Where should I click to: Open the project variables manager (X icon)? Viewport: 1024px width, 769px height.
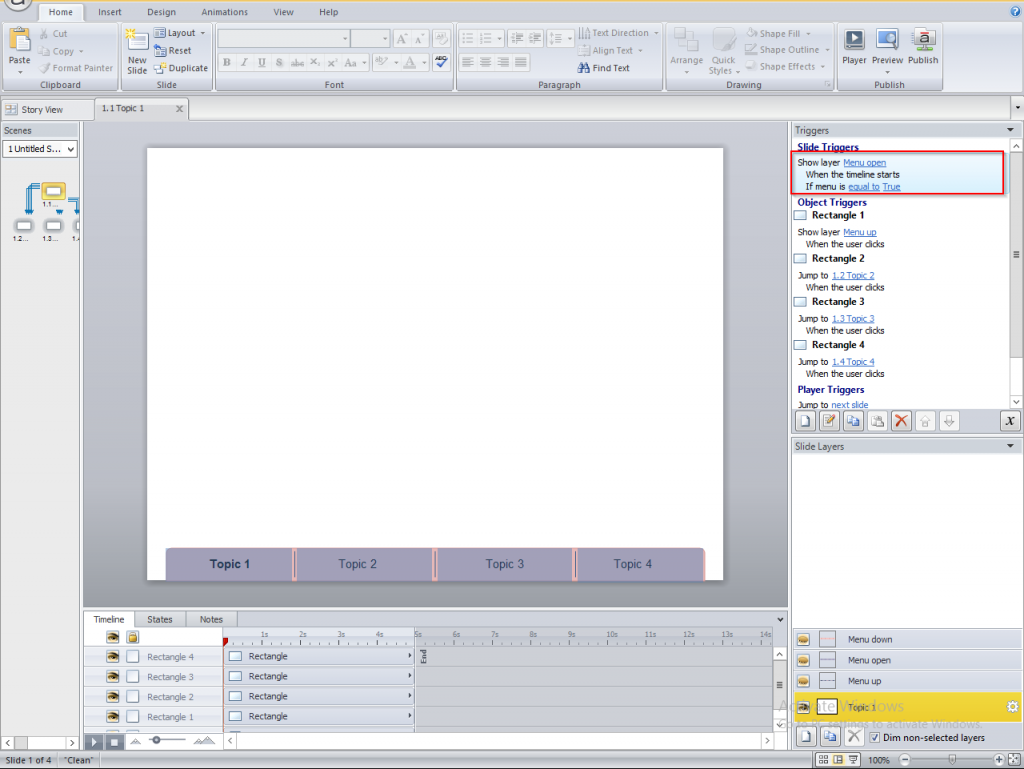click(x=1009, y=420)
